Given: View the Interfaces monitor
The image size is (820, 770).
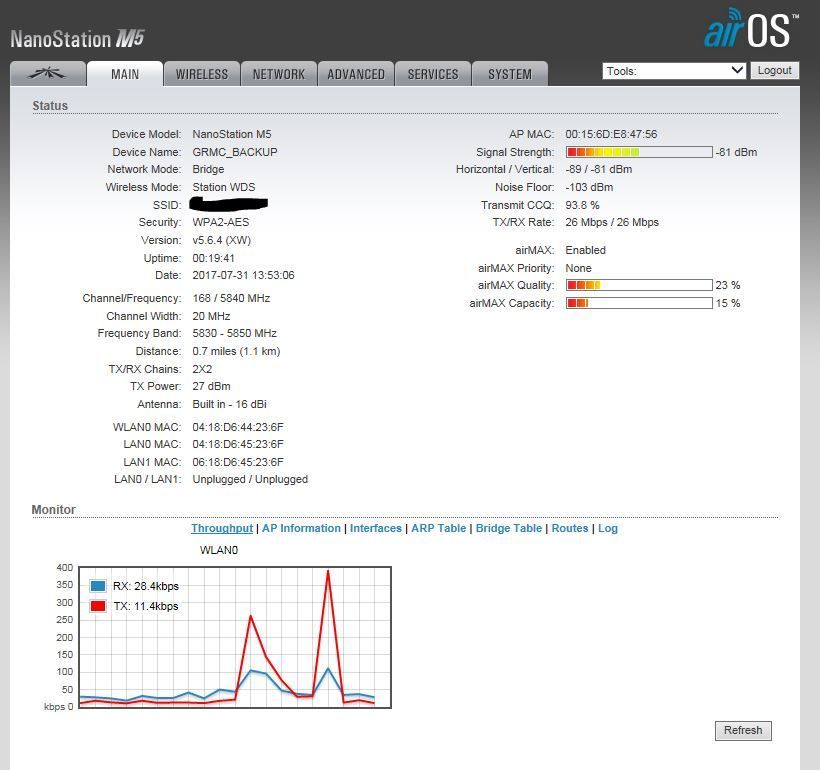Looking at the screenshot, I should 376,528.
